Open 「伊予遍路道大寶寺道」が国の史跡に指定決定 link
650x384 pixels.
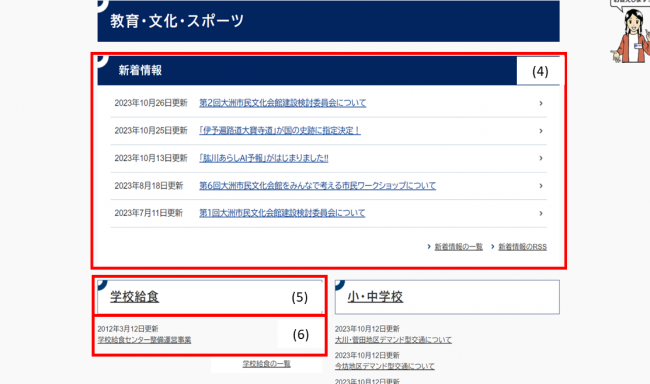coord(280,131)
